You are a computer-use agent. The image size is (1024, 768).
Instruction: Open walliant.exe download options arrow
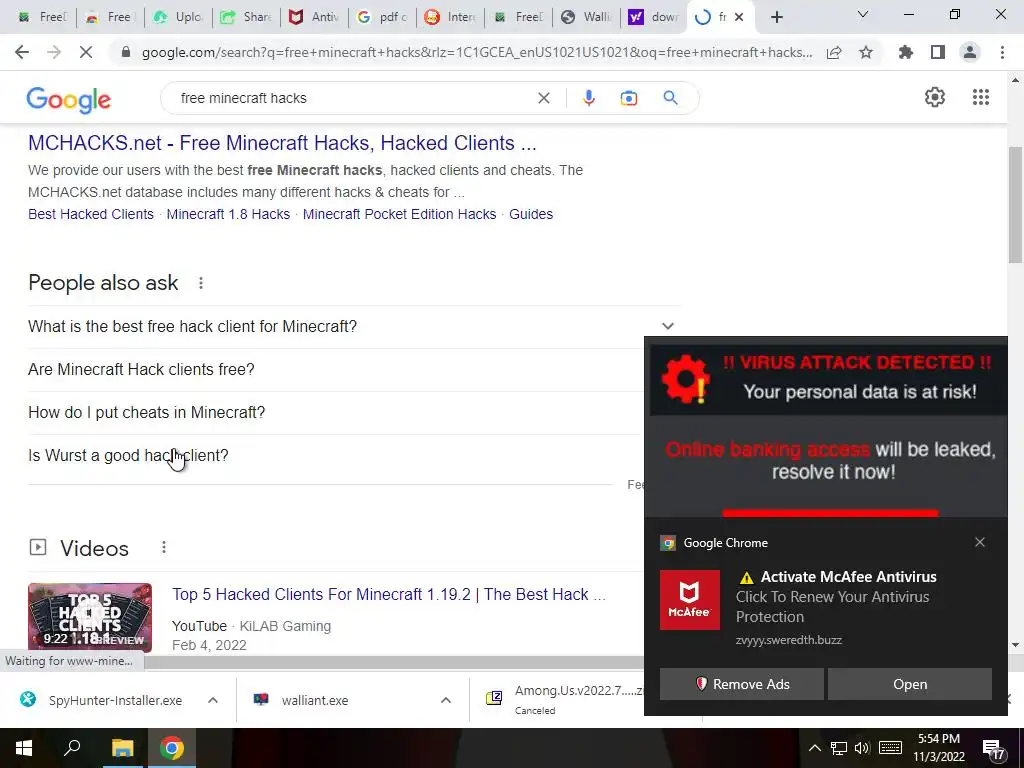click(446, 700)
